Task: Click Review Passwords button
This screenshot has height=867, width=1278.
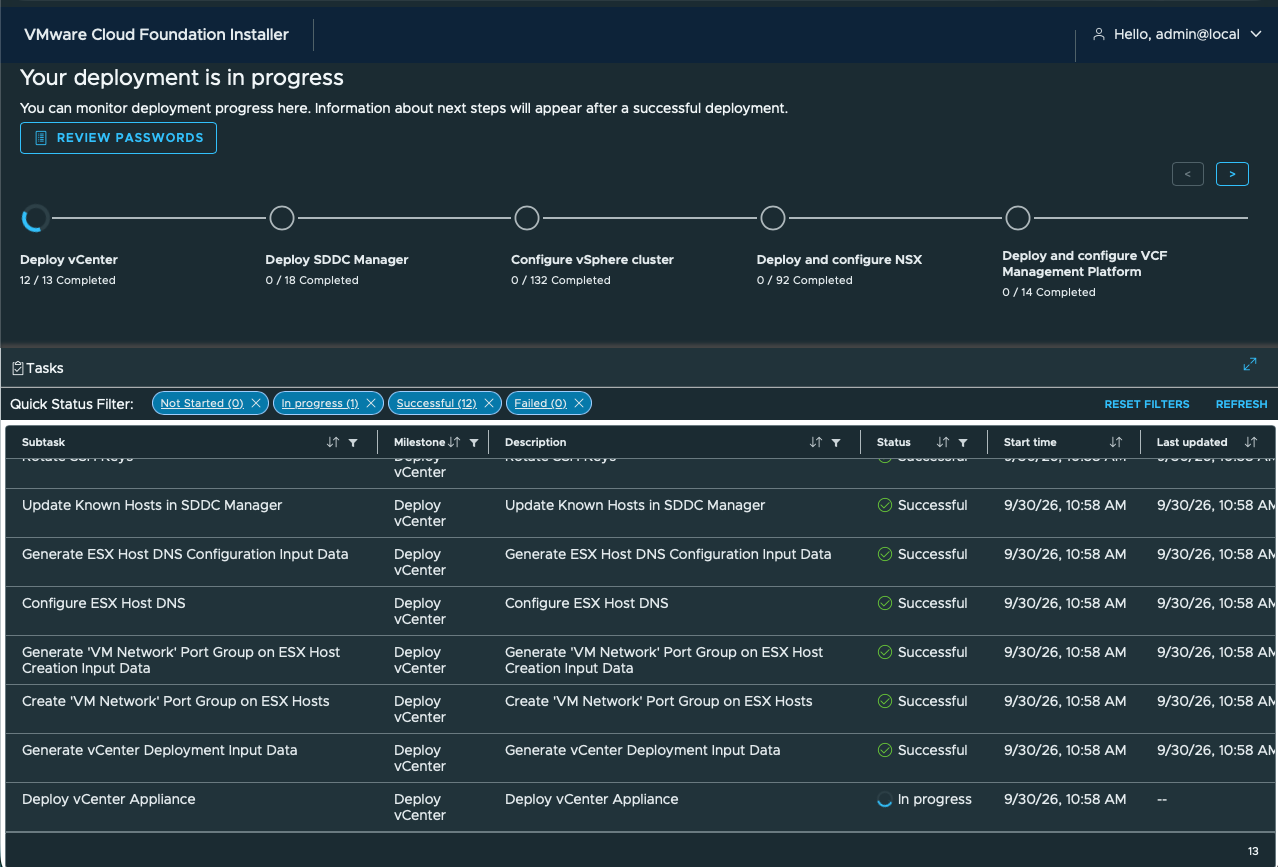Action: click(118, 138)
